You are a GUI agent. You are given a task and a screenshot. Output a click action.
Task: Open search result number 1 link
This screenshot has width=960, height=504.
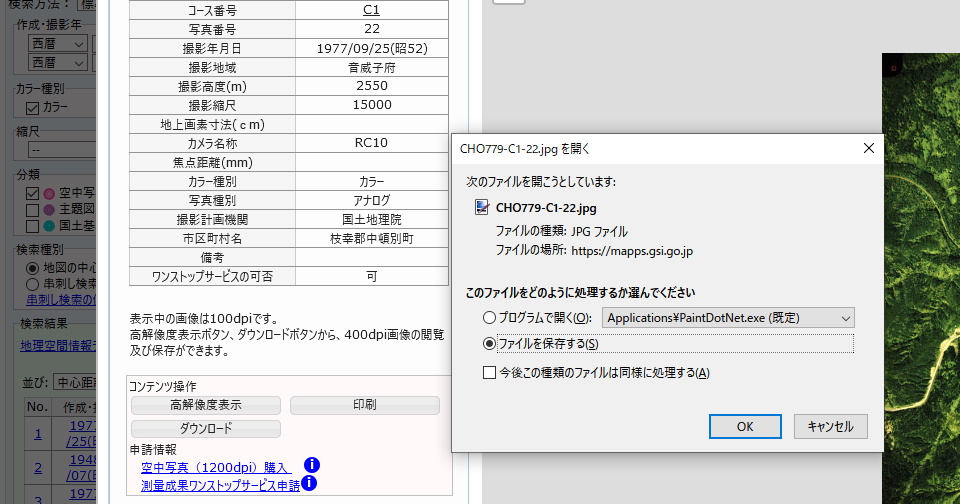click(38, 434)
